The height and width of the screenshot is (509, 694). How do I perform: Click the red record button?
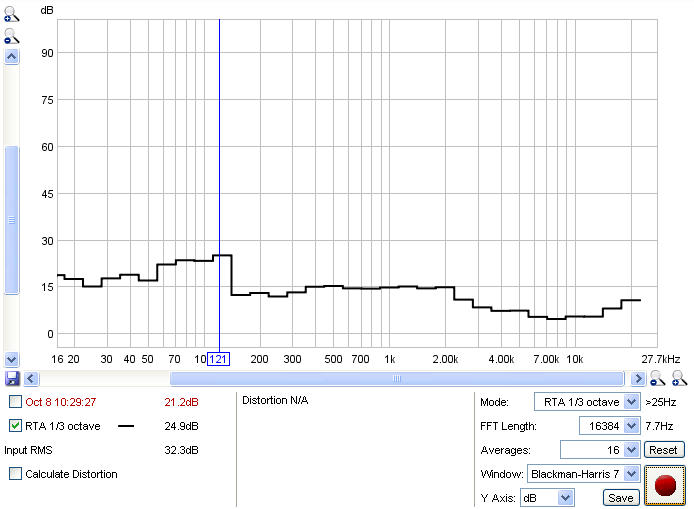click(665, 485)
